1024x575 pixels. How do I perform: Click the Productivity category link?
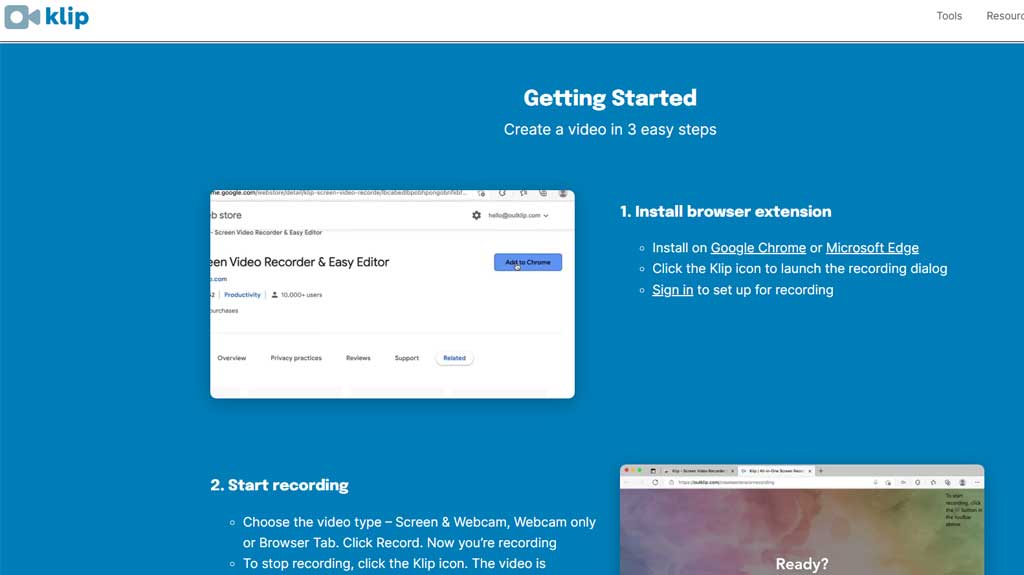click(x=242, y=295)
